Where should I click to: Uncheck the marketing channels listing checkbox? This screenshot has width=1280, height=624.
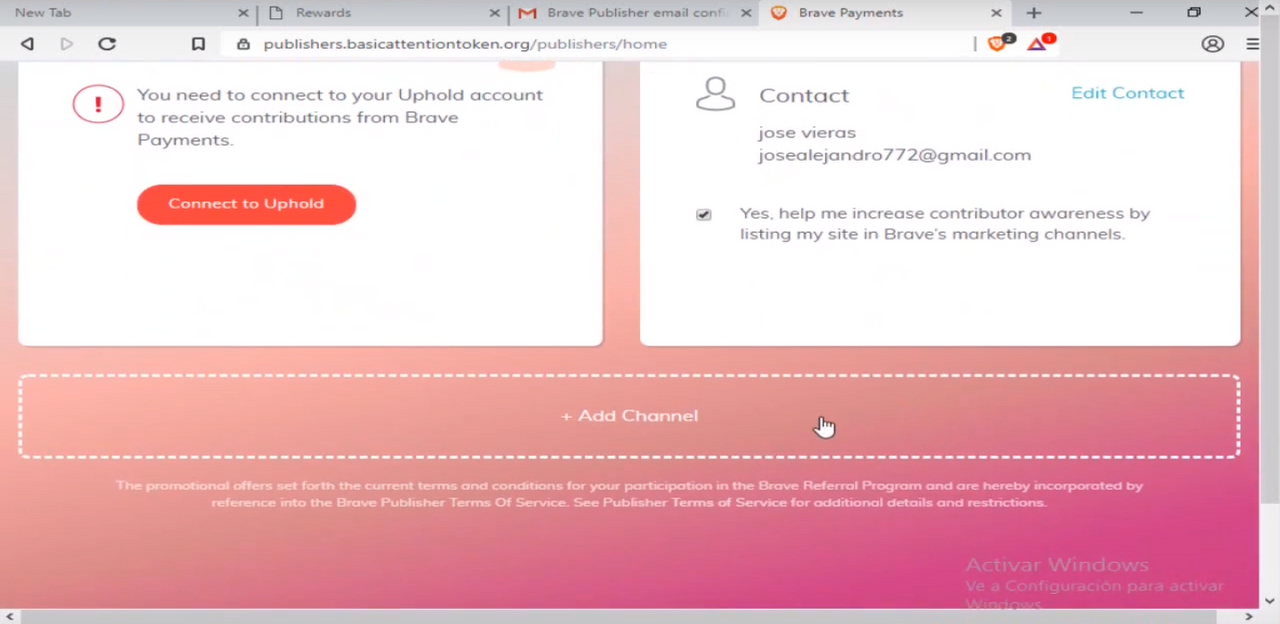pyautogui.click(x=704, y=215)
